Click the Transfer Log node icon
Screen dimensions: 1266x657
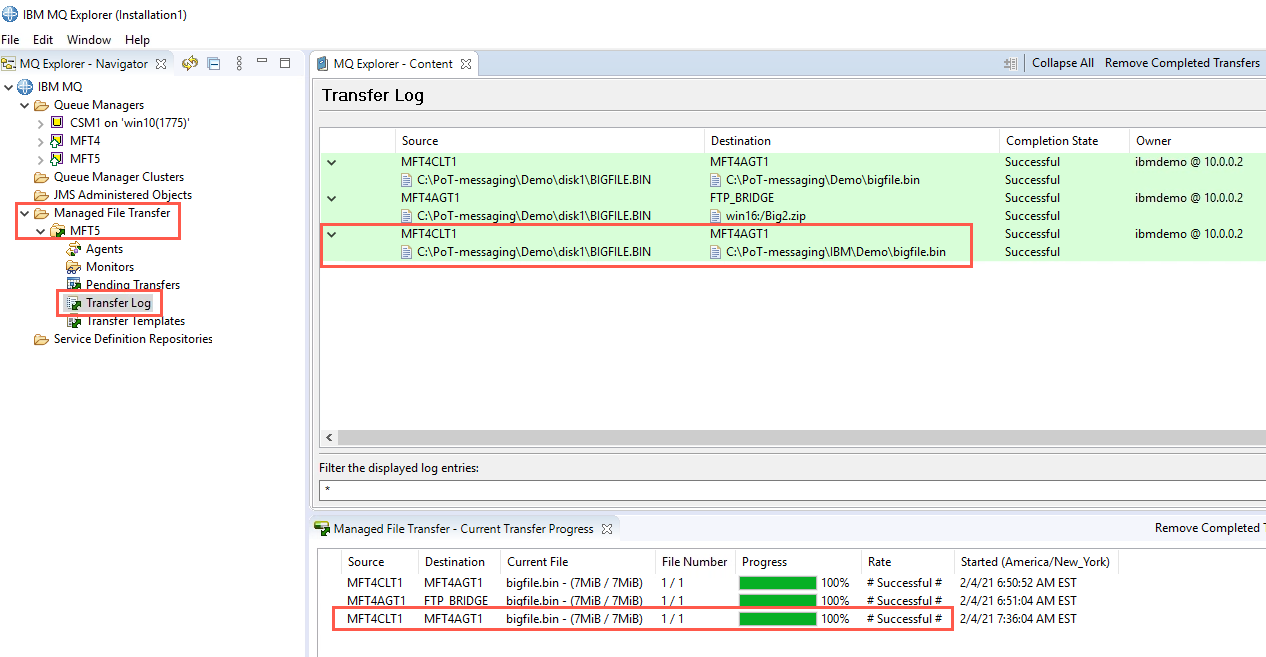click(x=73, y=303)
